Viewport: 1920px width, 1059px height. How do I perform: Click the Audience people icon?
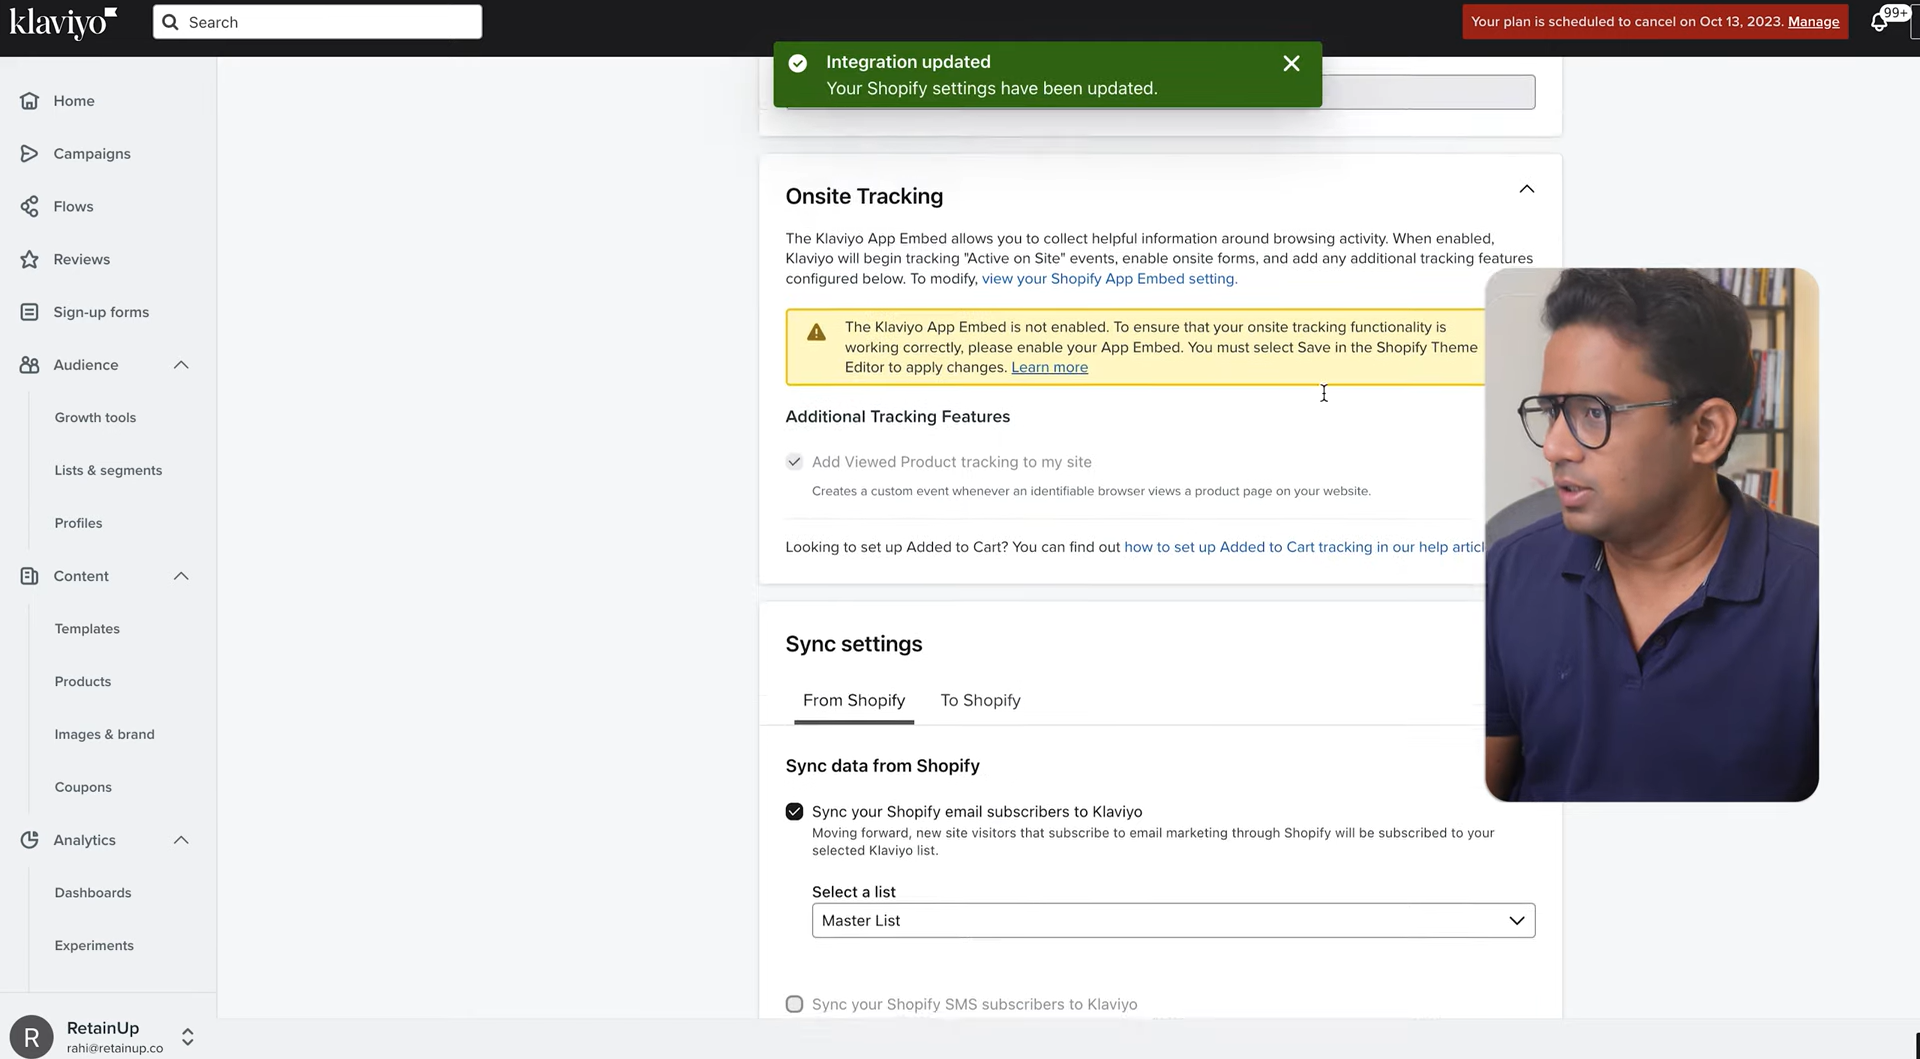(x=30, y=365)
